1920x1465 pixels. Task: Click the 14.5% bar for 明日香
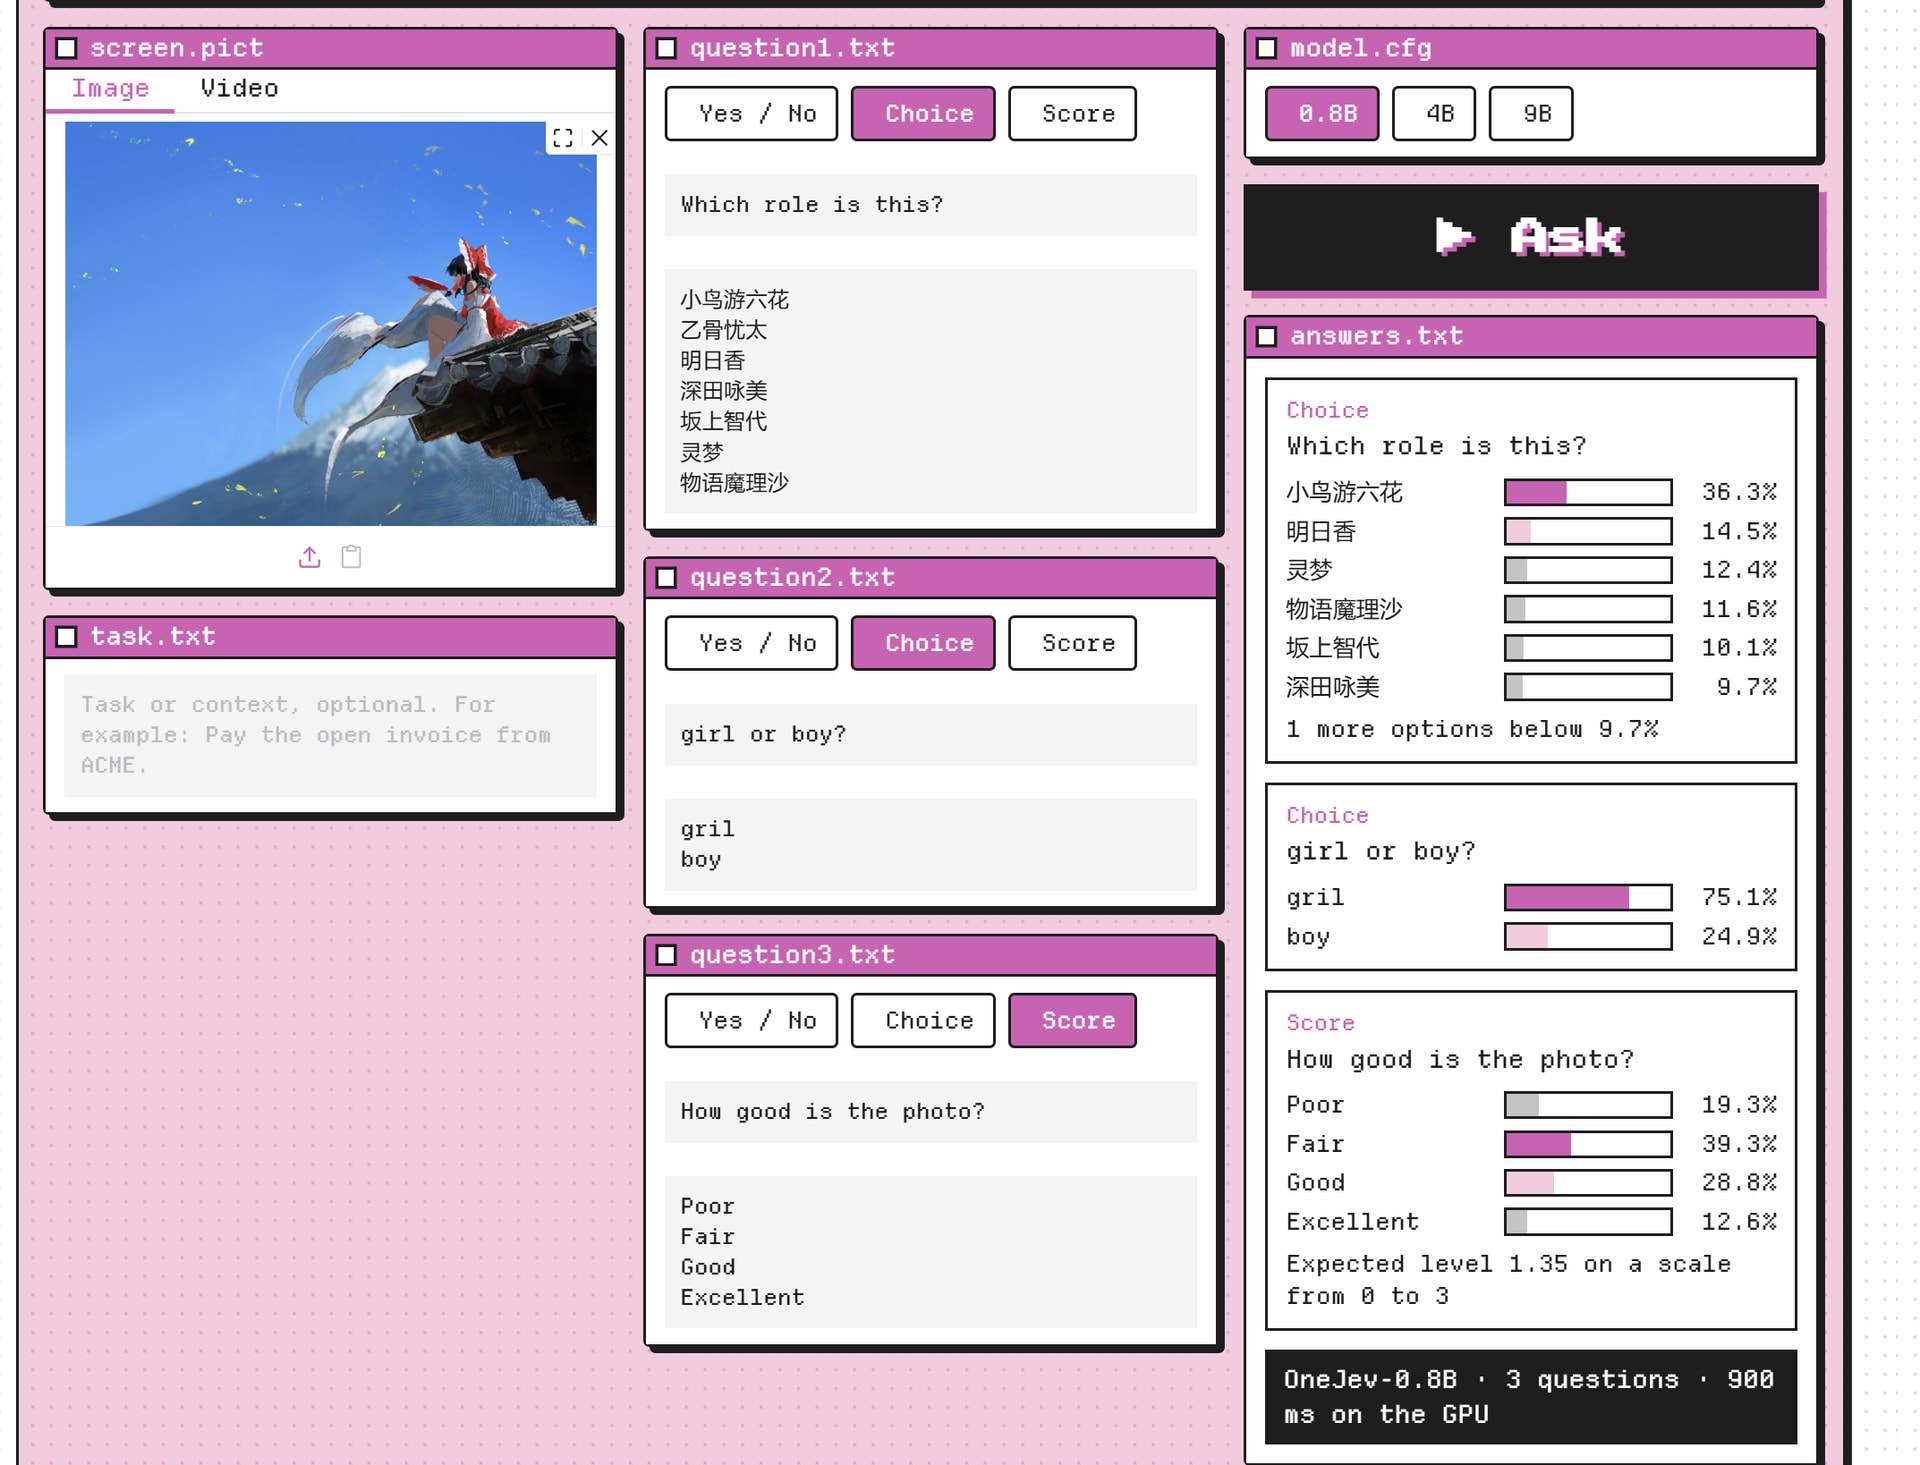pyautogui.click(x=1588, y=531)
